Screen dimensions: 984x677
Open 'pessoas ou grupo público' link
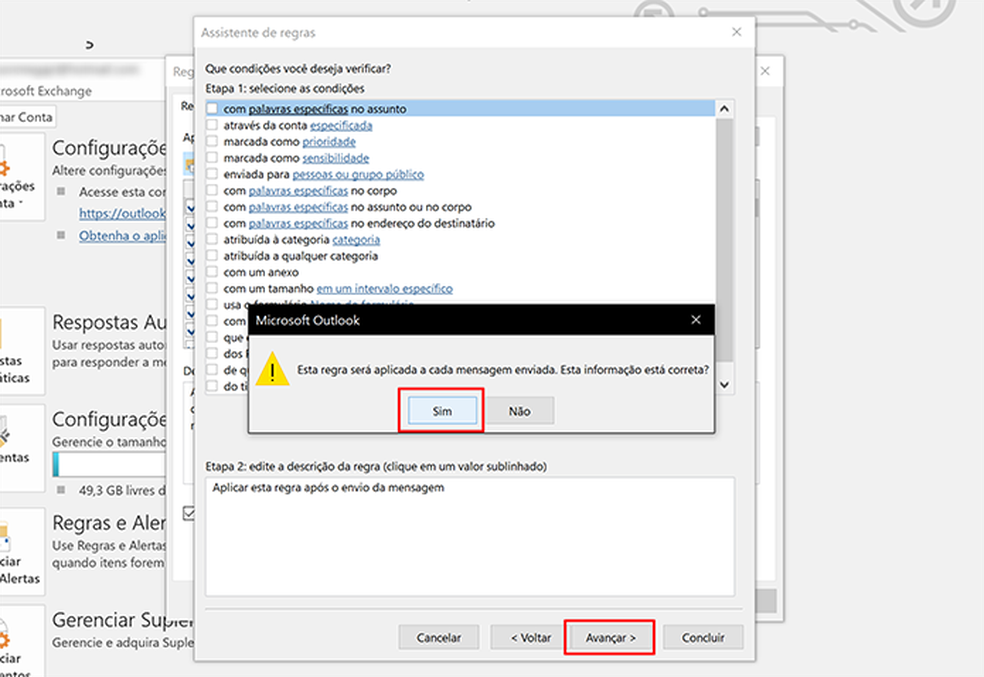tap(358, 174)
